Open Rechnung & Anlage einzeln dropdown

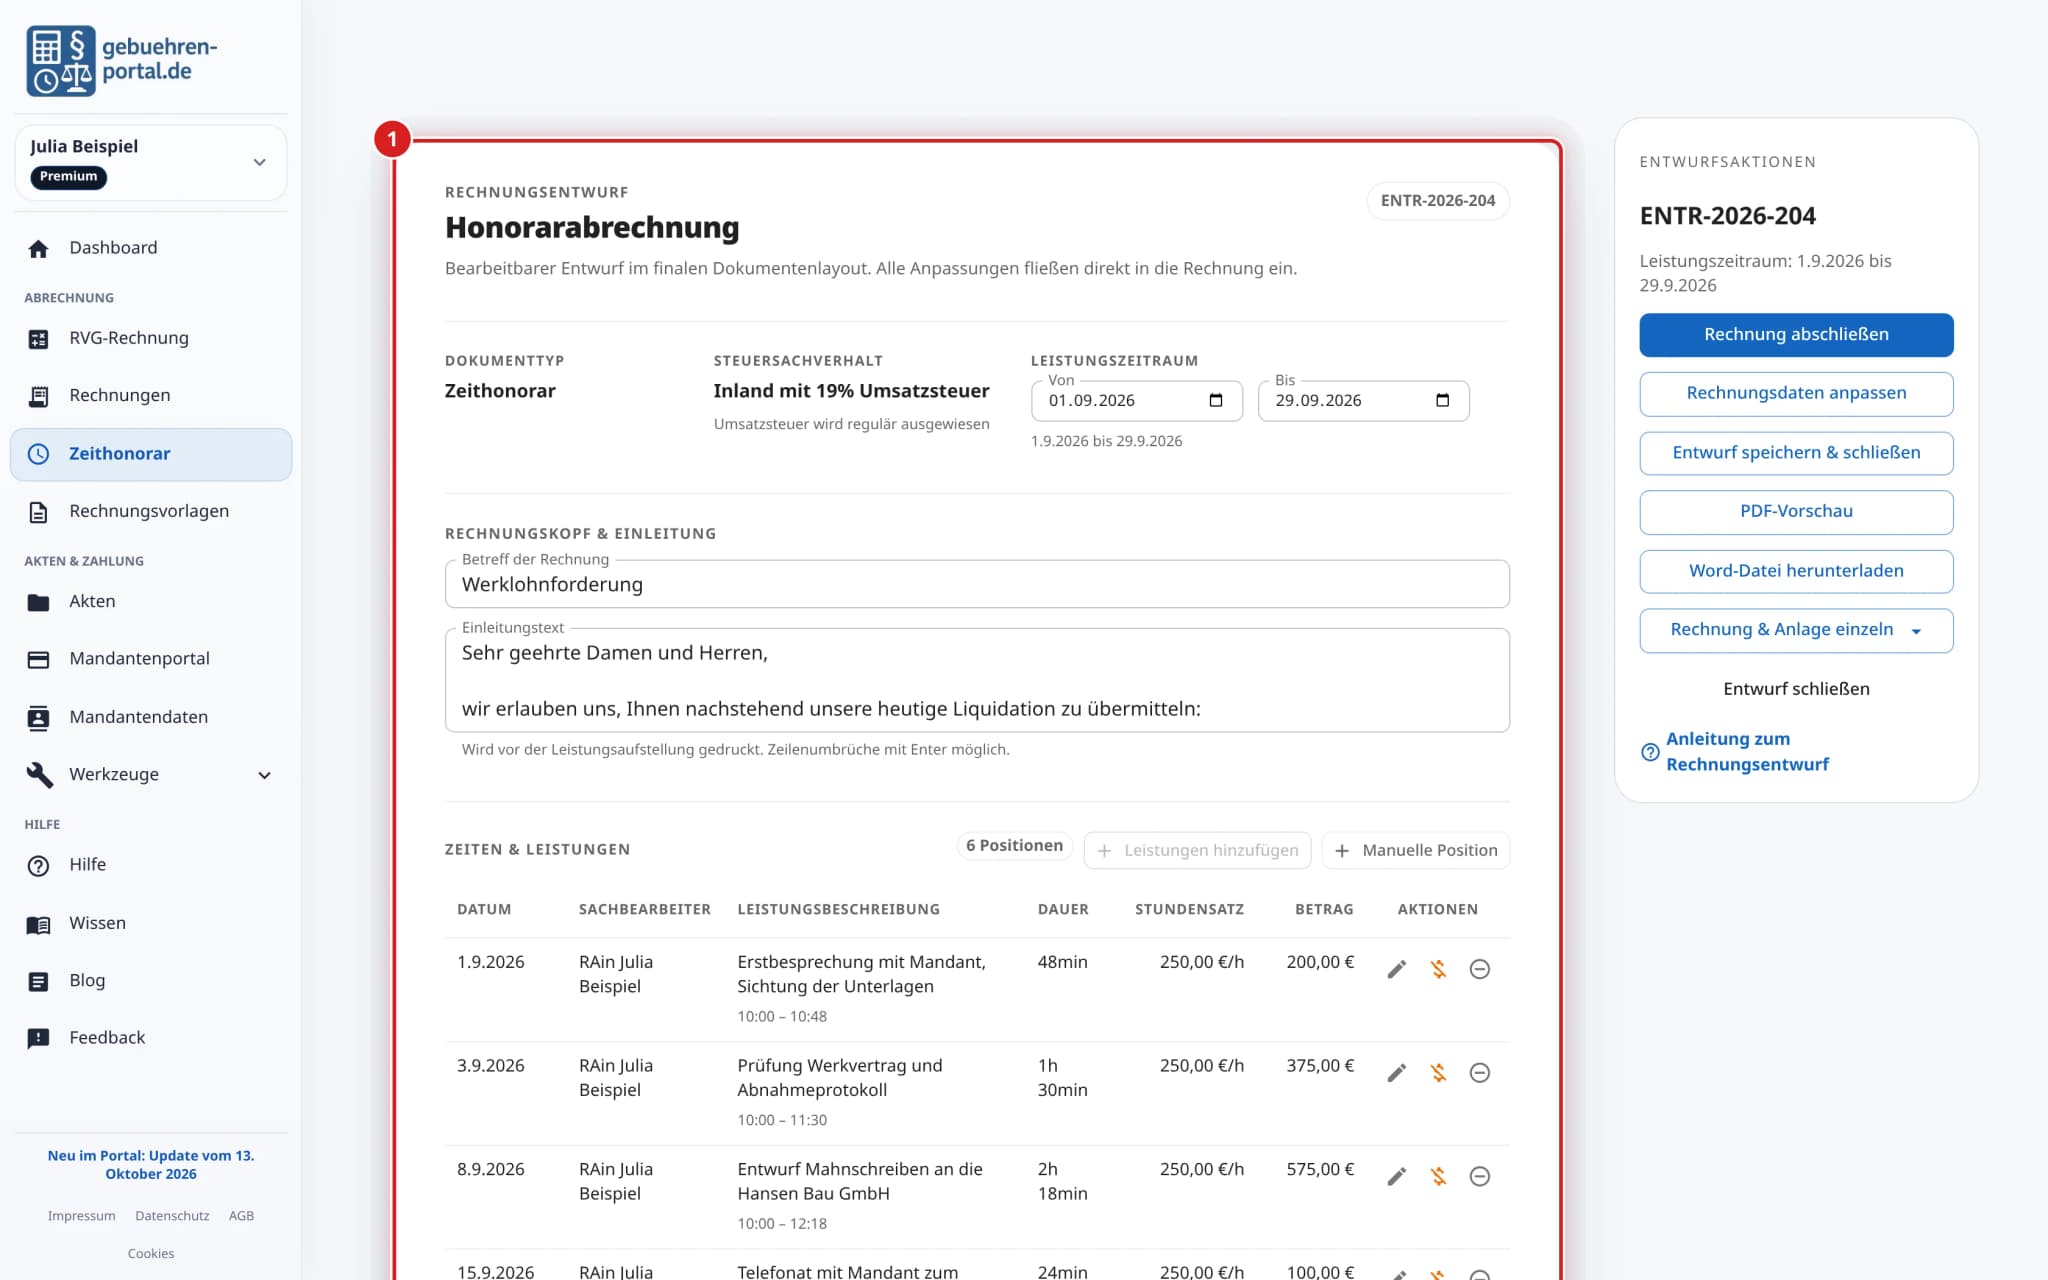1796,630
